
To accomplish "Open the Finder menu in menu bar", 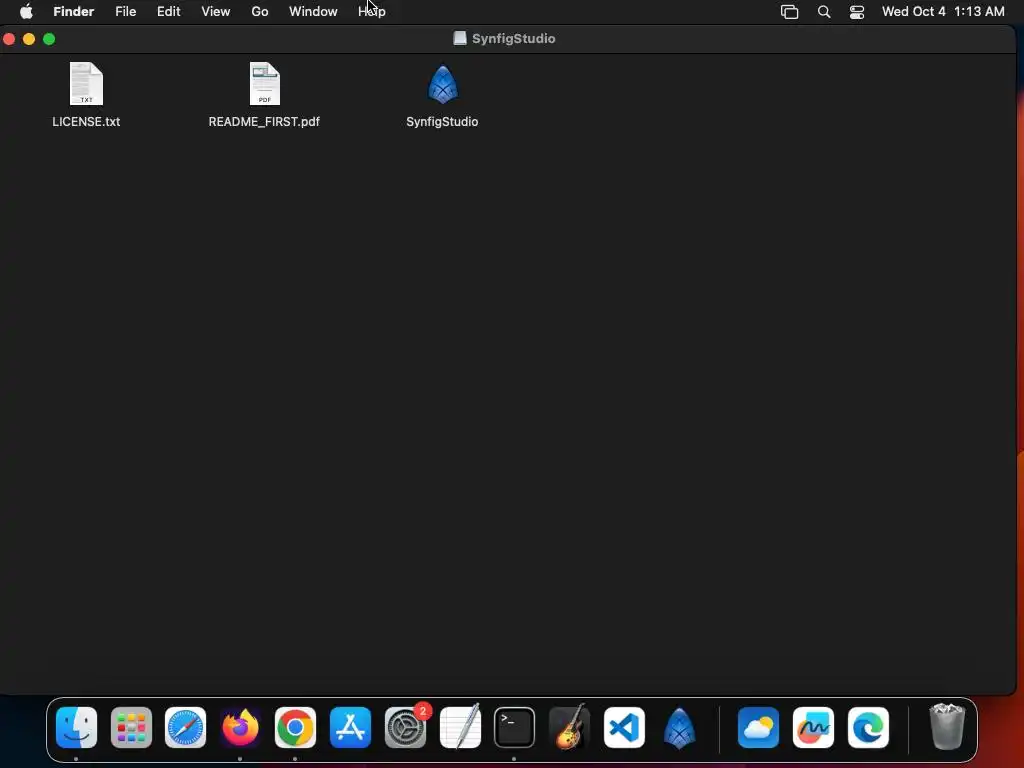I will click(74, 11).
